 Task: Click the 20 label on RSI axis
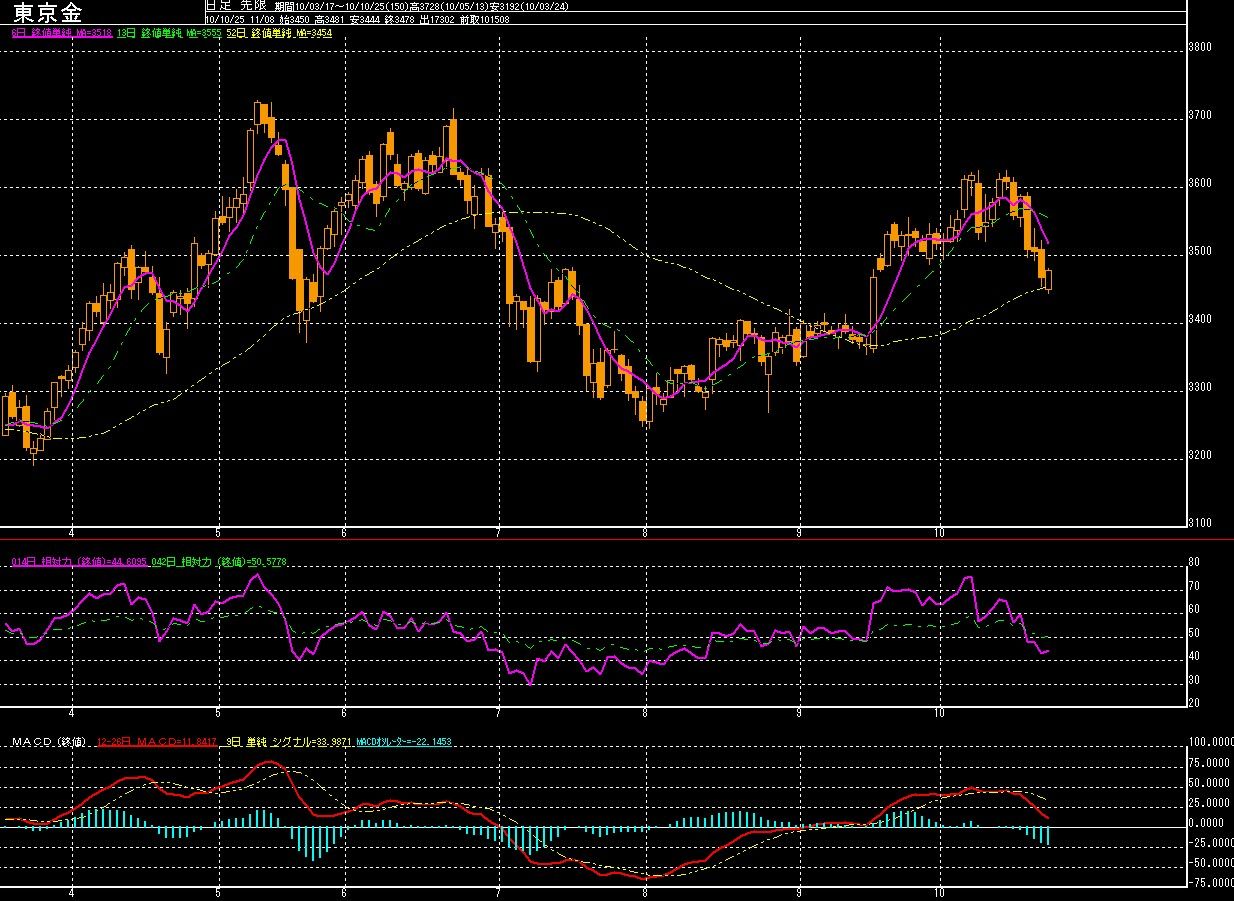(x=1195, y=703)
